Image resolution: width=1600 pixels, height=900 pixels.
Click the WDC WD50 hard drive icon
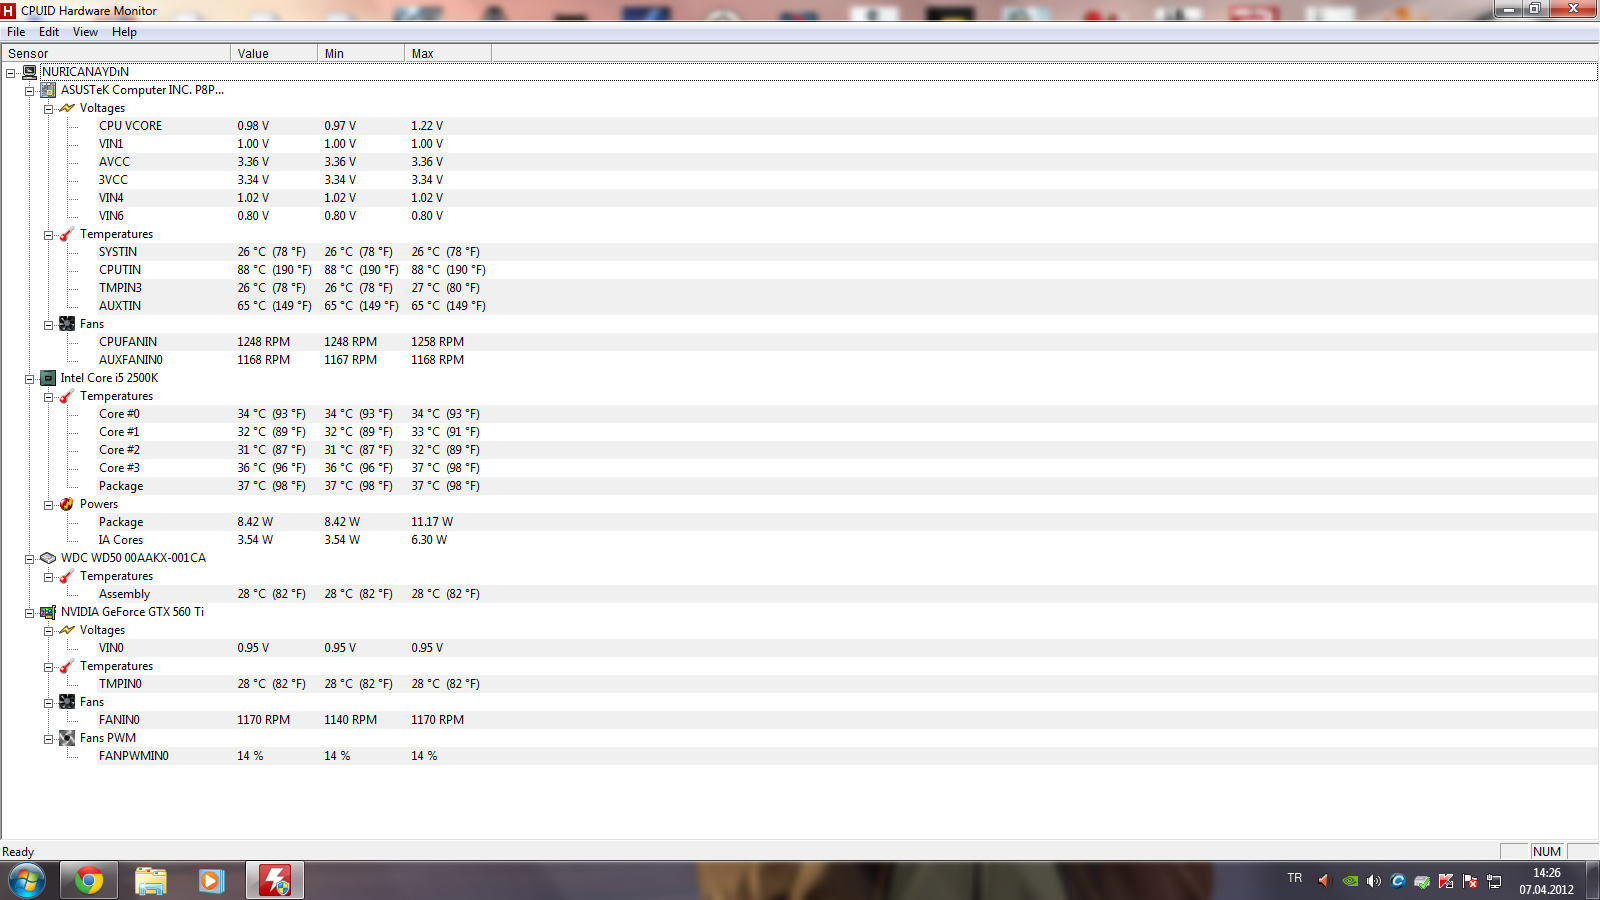pyautogui.click(x=48, y=558)
